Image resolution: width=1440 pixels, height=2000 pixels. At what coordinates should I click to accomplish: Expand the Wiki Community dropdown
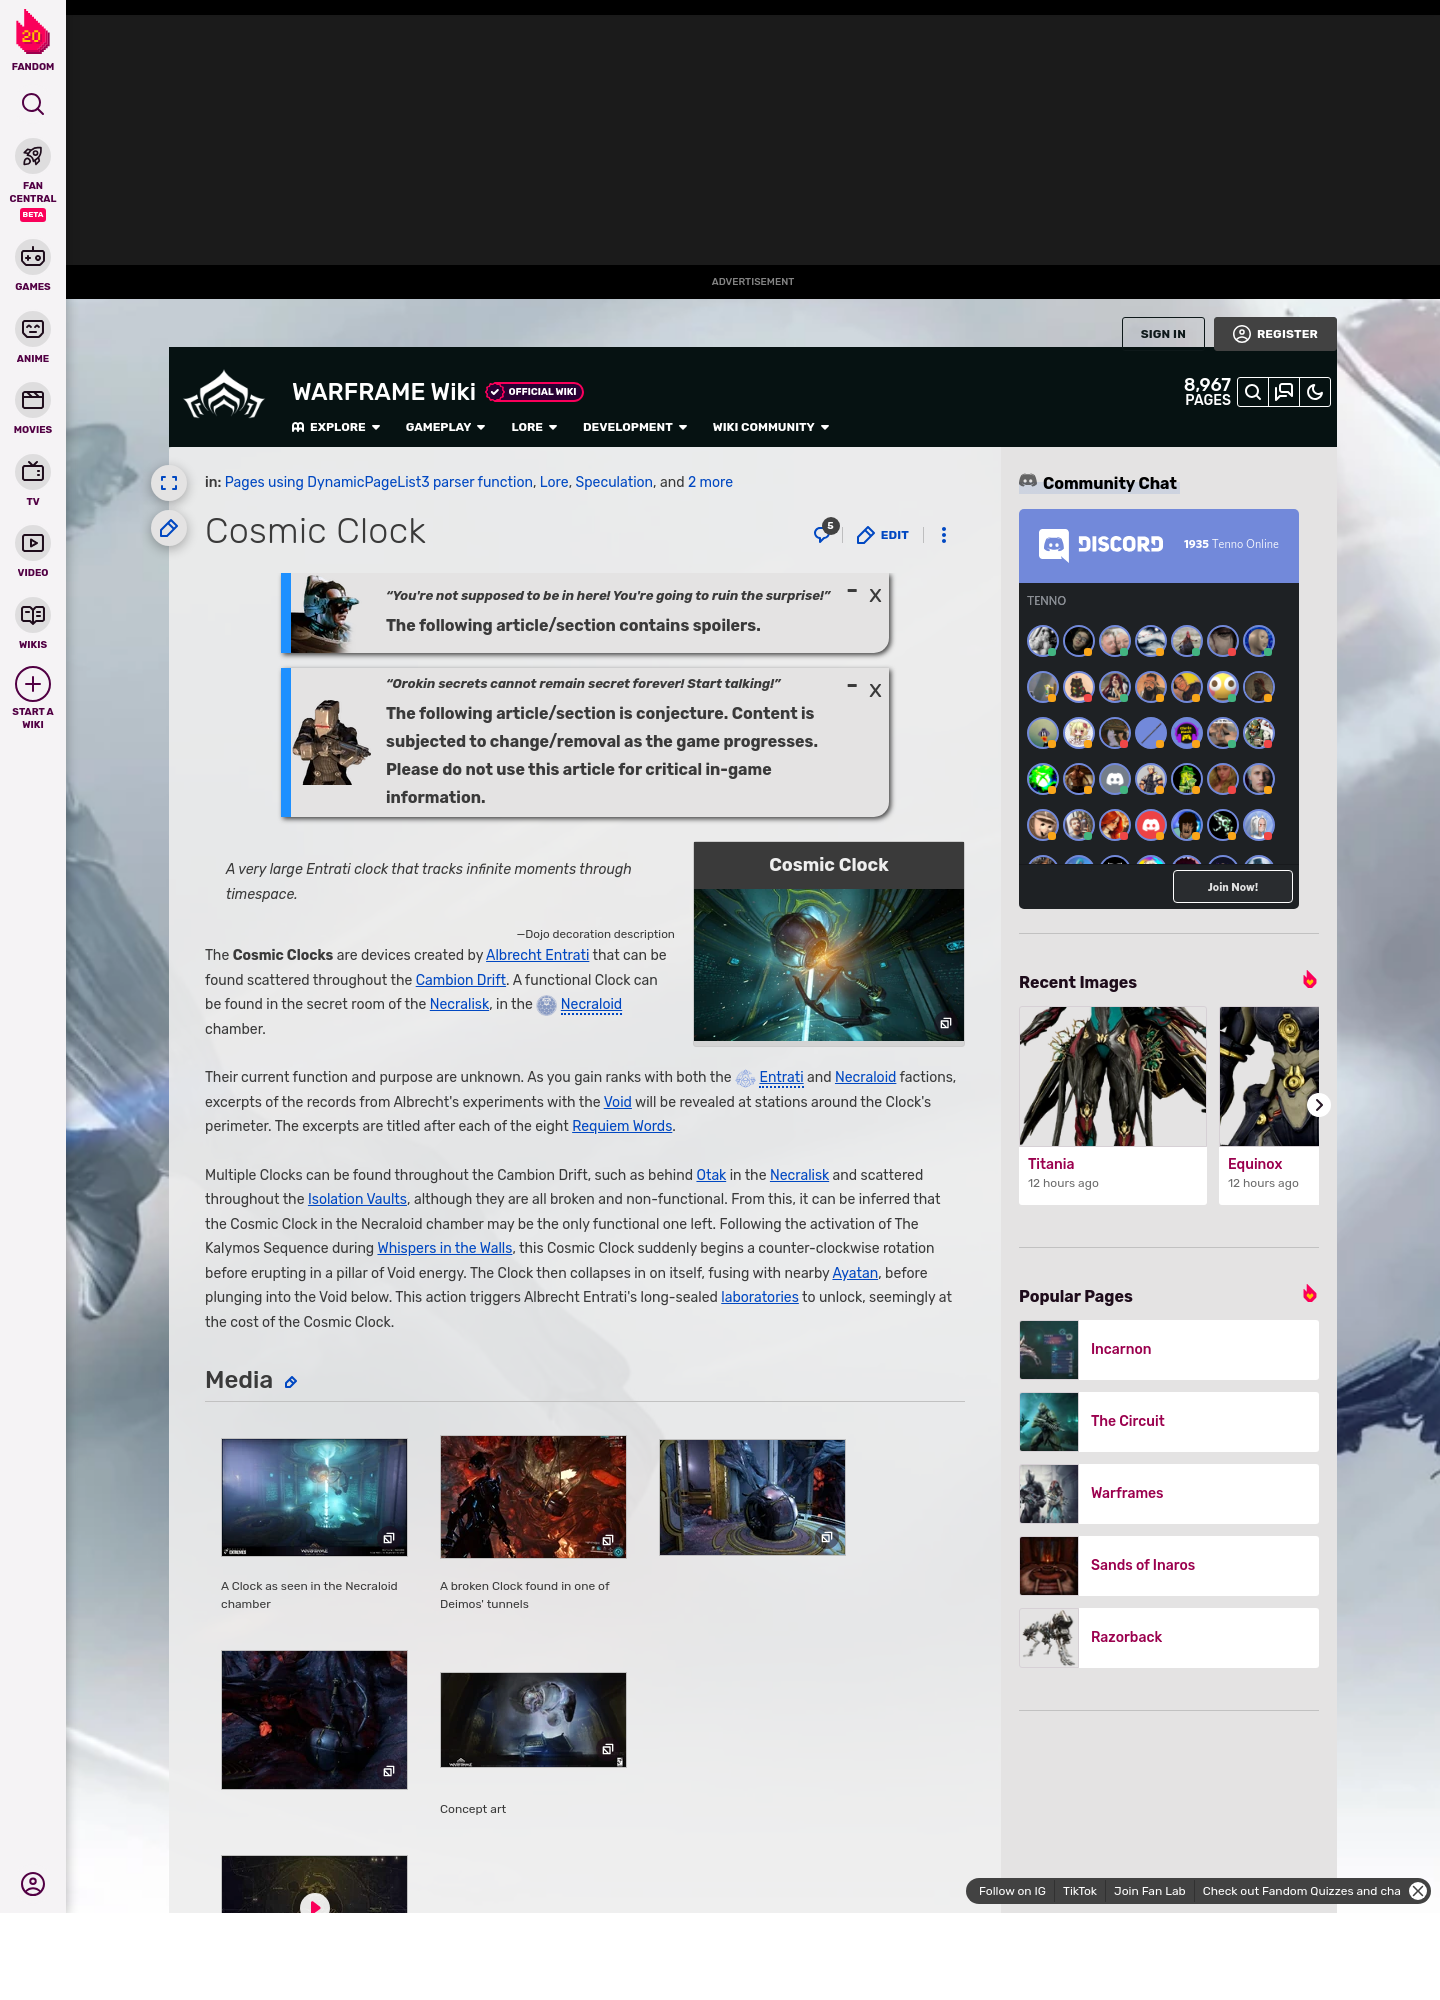pos(771,427)
